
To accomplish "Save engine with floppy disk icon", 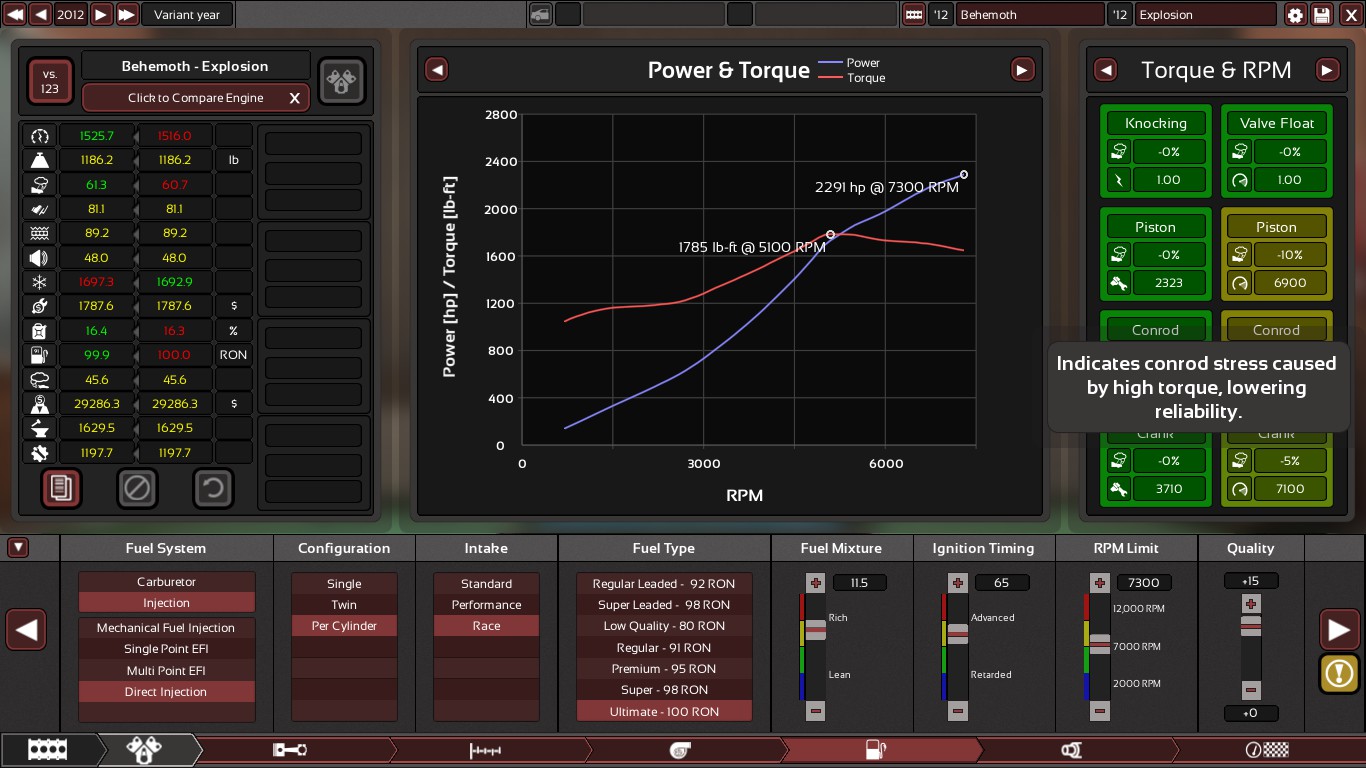I will (x=1322, y=14).
